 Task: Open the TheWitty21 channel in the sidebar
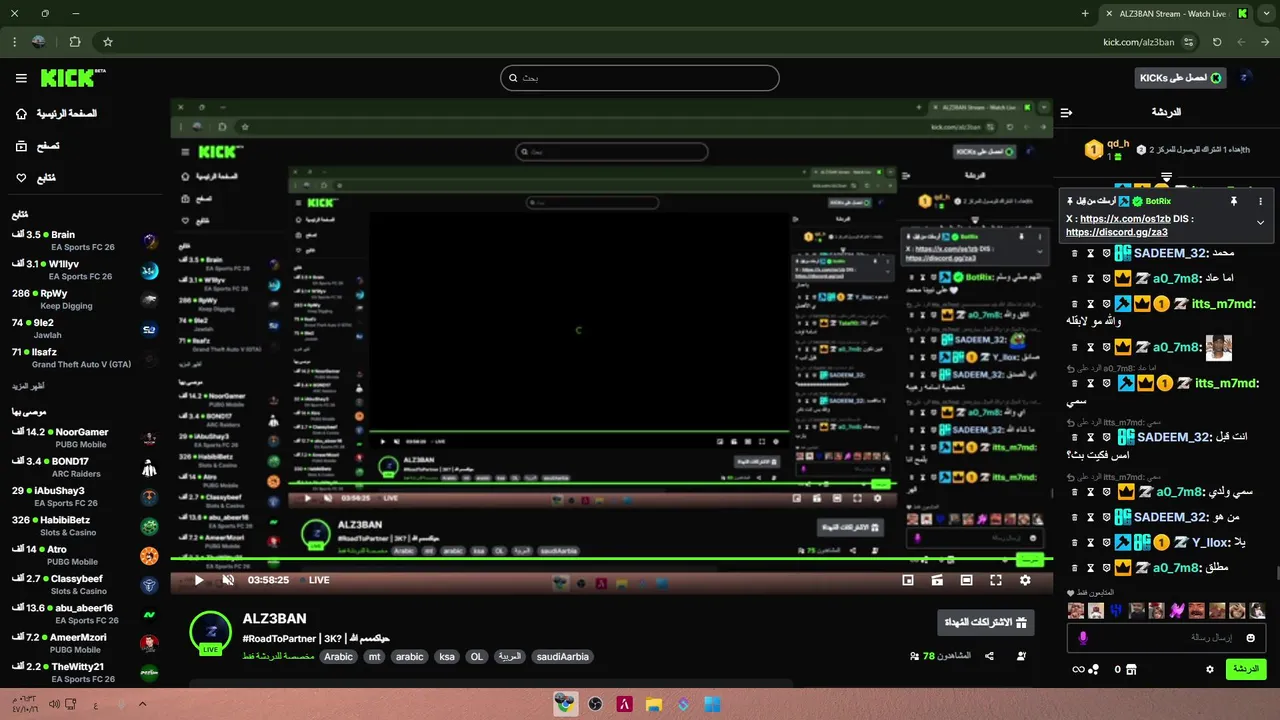[x=85, y=672]
